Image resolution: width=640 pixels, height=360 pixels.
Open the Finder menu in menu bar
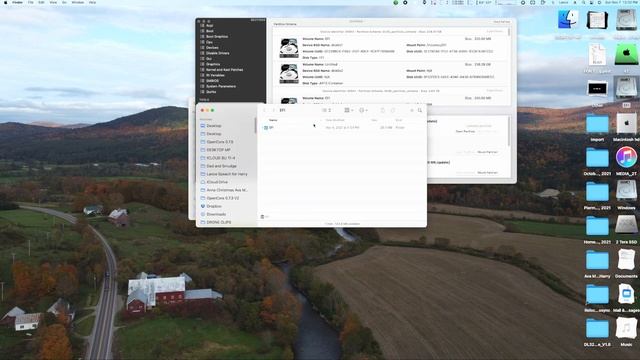(x=18, y=2)
